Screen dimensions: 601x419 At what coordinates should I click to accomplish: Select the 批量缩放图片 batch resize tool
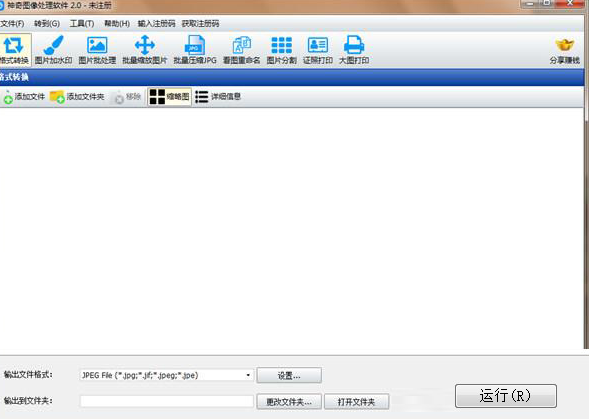pyautogui.click(x=144, y=48)
